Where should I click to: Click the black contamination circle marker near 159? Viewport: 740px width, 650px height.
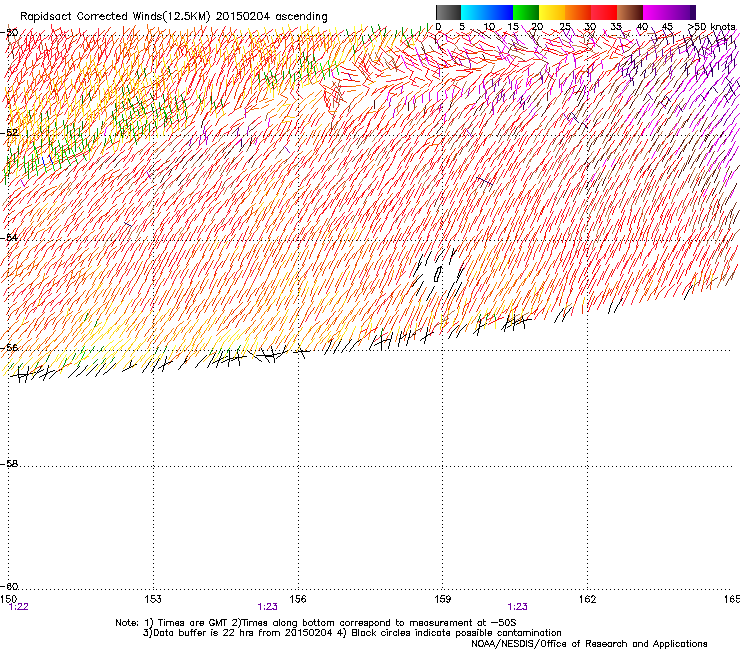tap(437, 274)
